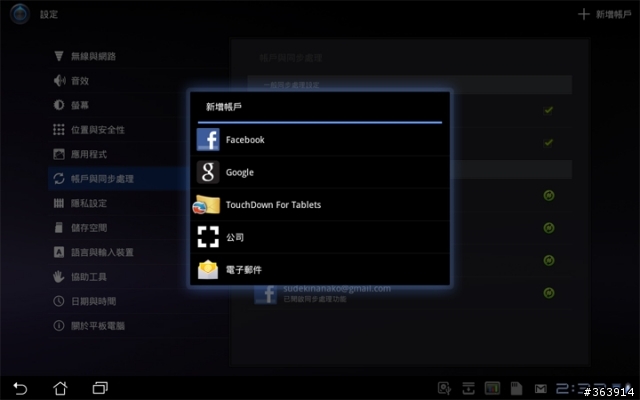Tap the settings app icon beside 設定
Image resolution: width=640 pixels, height=400 pixels.
[x=20, y=14]
